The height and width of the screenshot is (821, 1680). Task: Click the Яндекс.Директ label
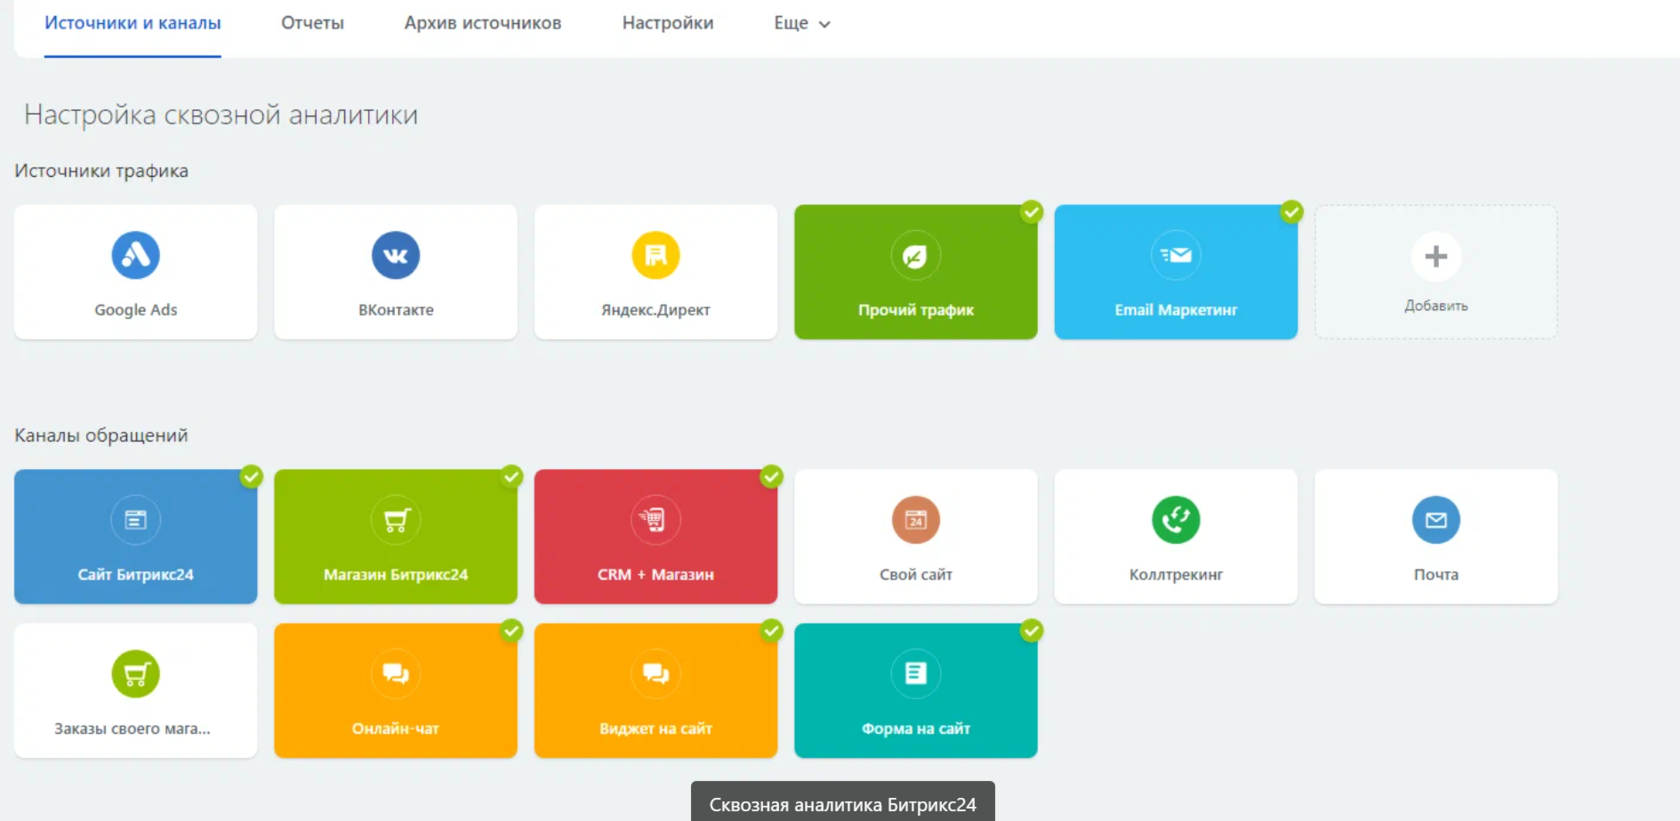pos(656,310)
